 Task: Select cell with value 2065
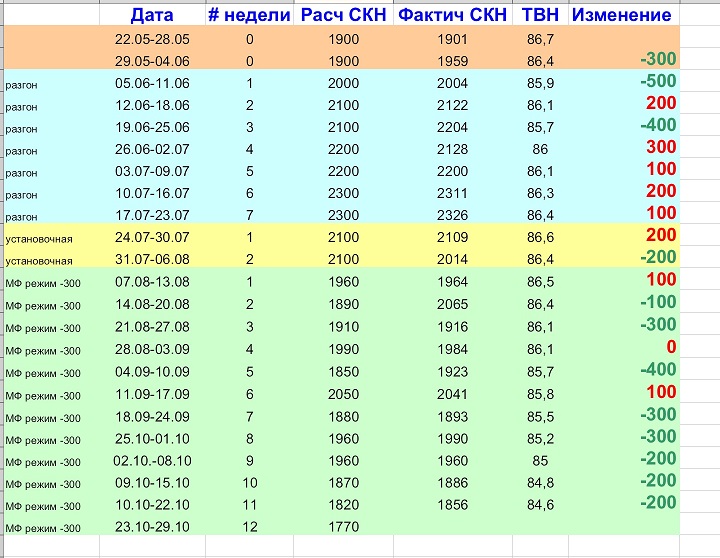coord(453,304)
